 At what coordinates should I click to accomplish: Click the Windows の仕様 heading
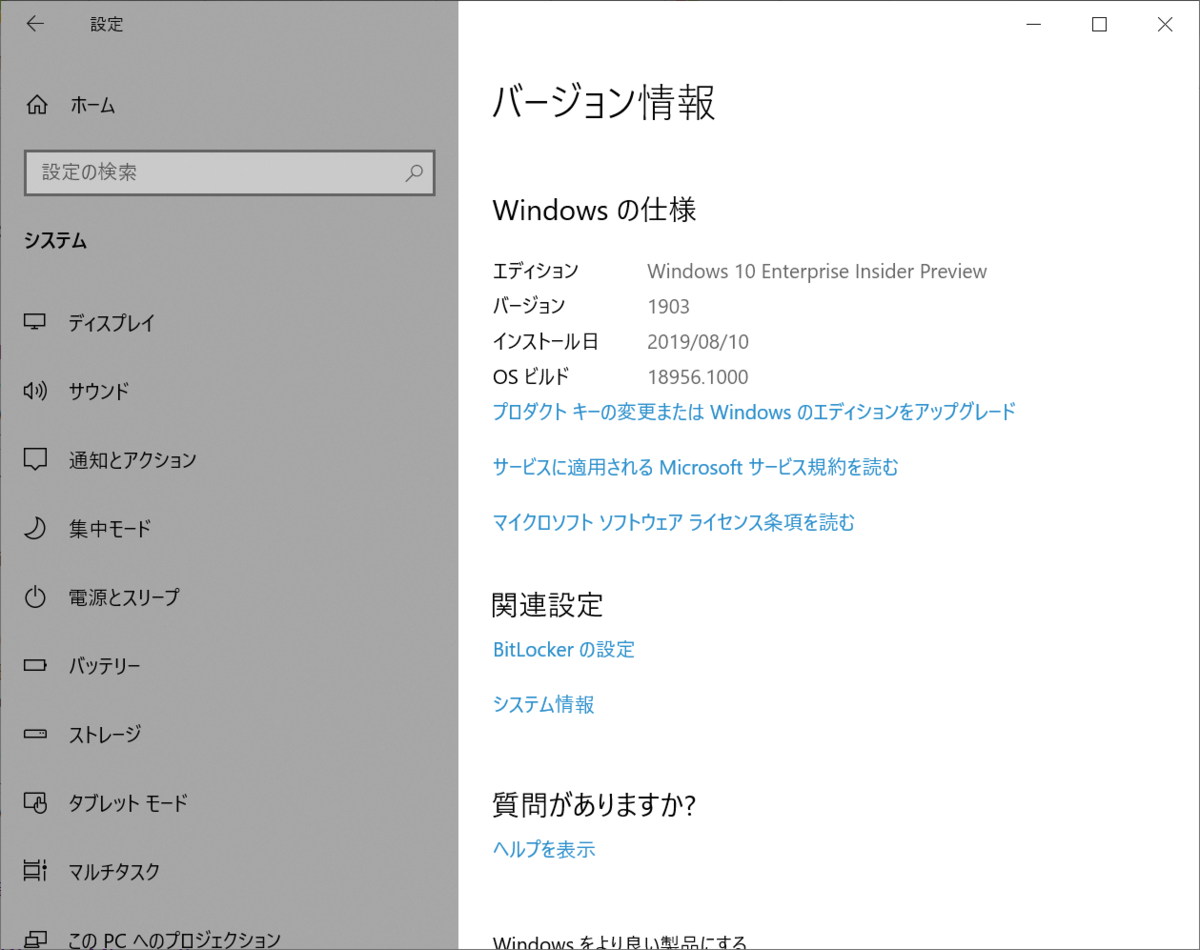pos(594,210)
